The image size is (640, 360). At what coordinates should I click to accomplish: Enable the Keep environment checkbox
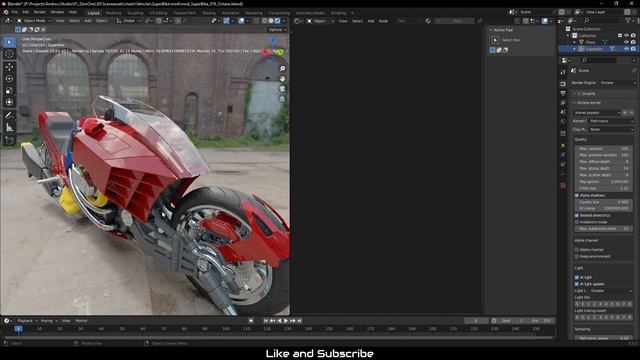(577, 256)
